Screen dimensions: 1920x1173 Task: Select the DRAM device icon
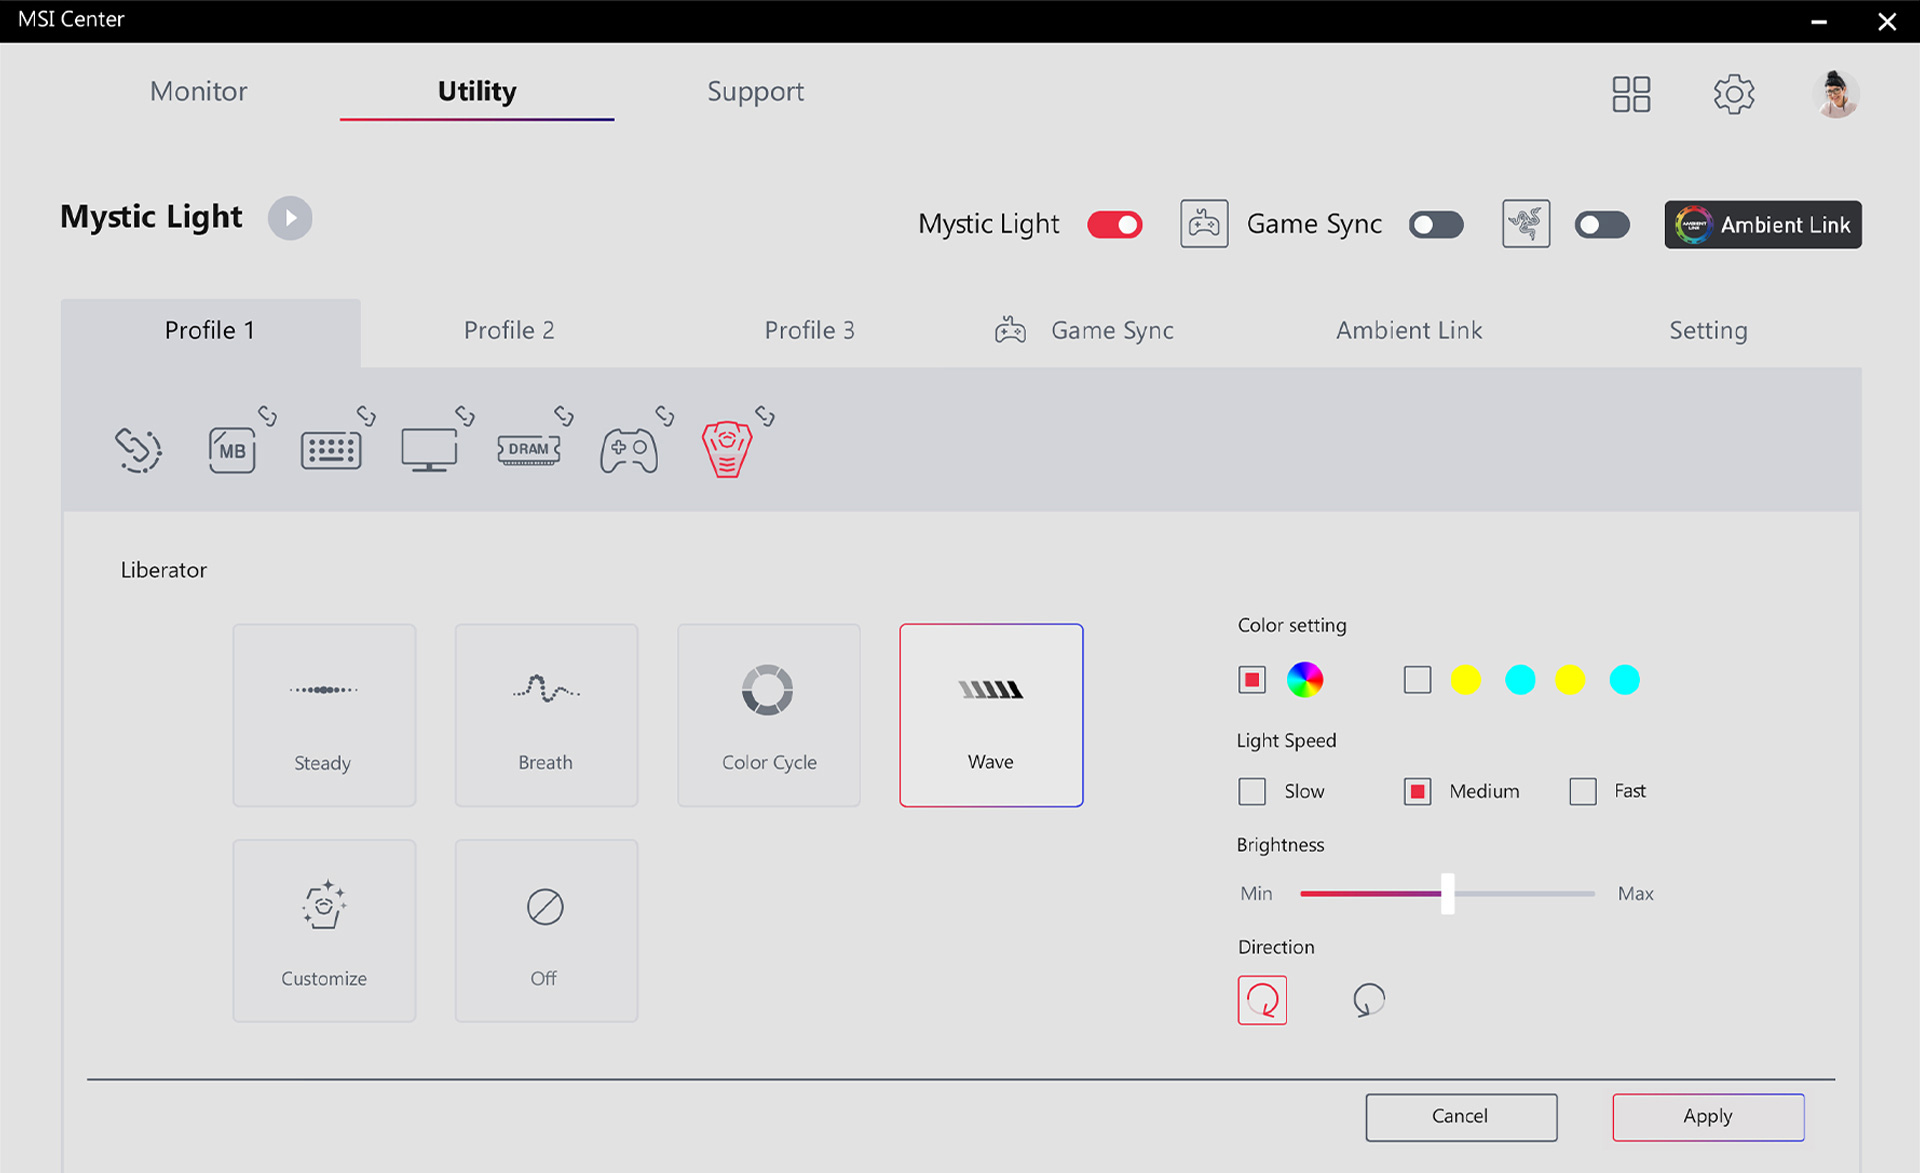(x=528, y=450)
